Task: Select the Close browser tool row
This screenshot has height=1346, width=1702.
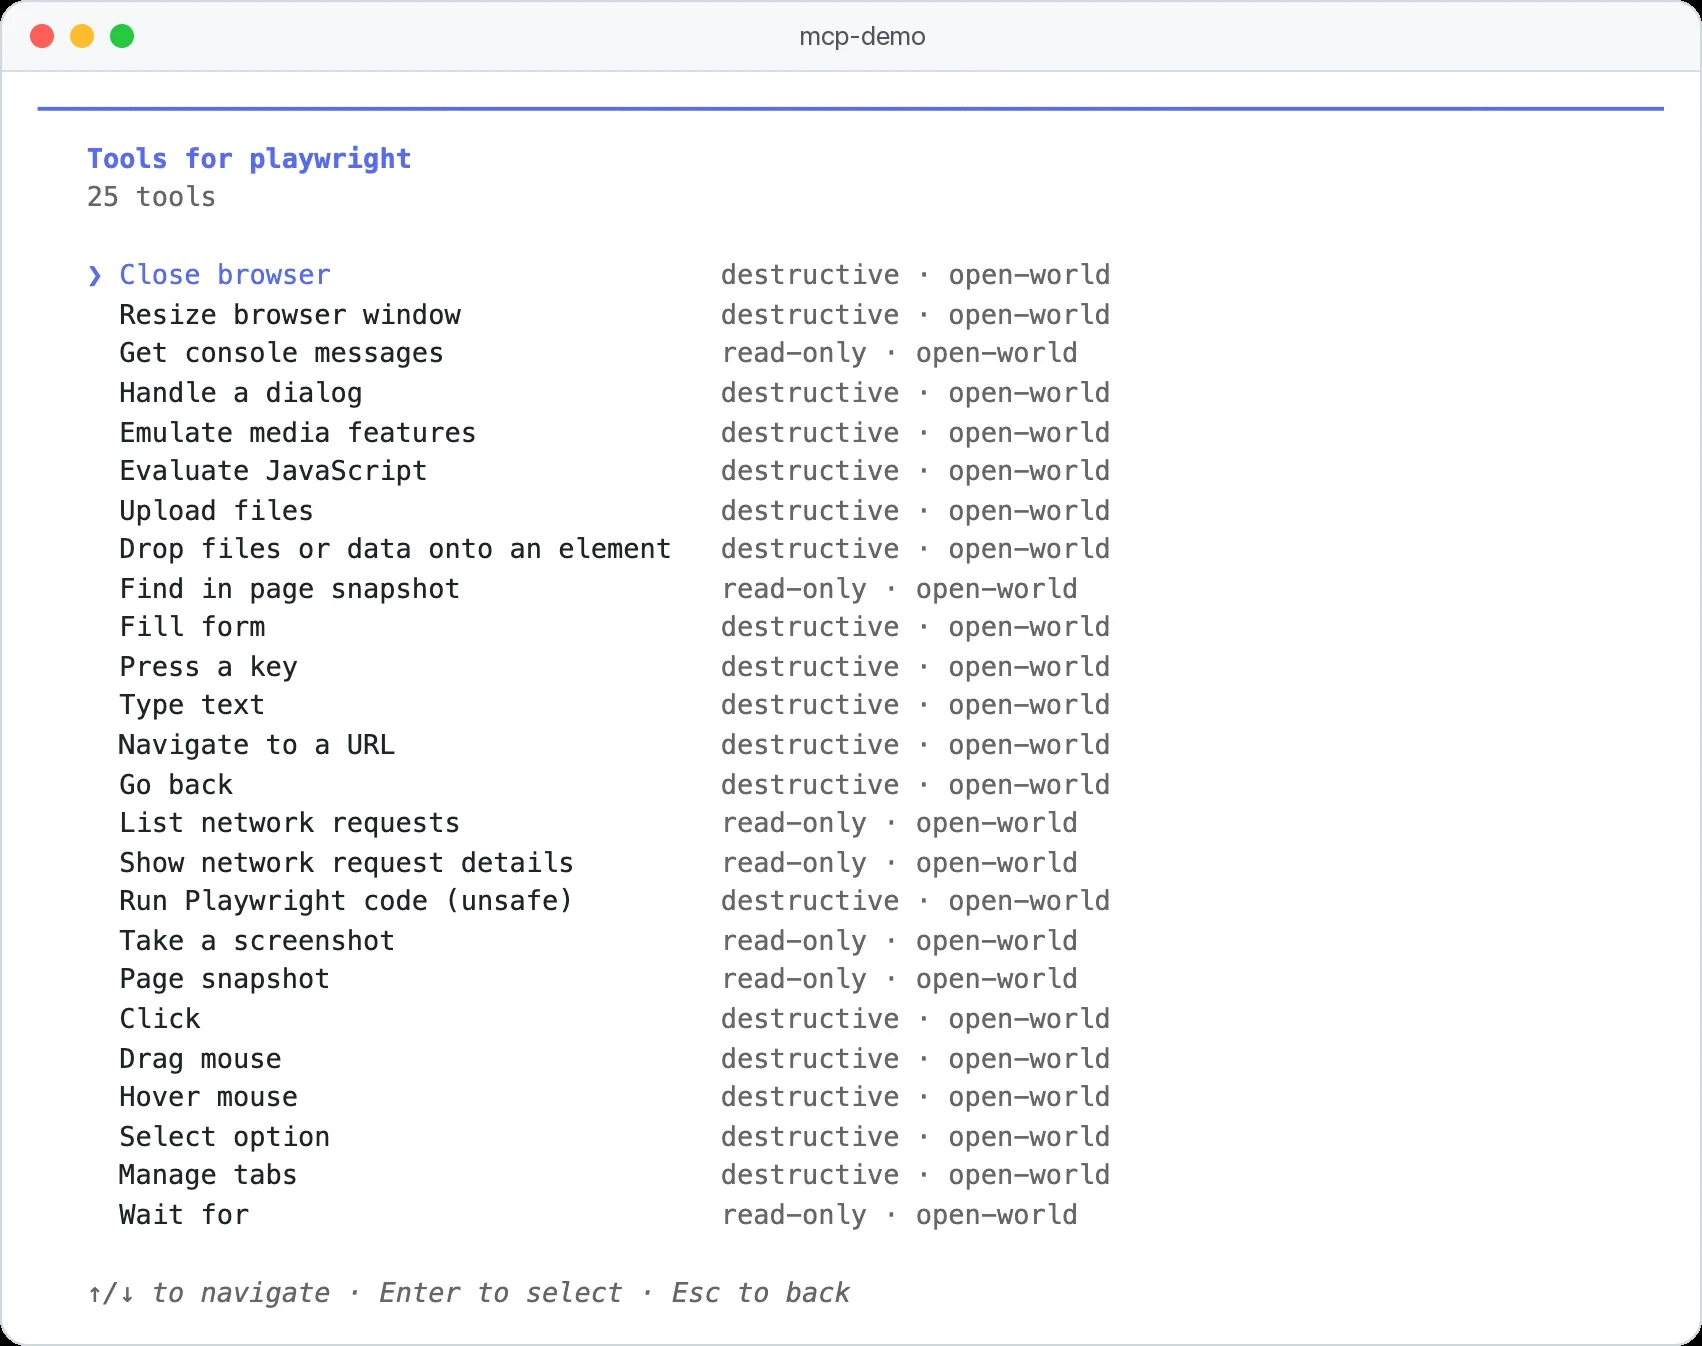Action: (x=599, y=275)
